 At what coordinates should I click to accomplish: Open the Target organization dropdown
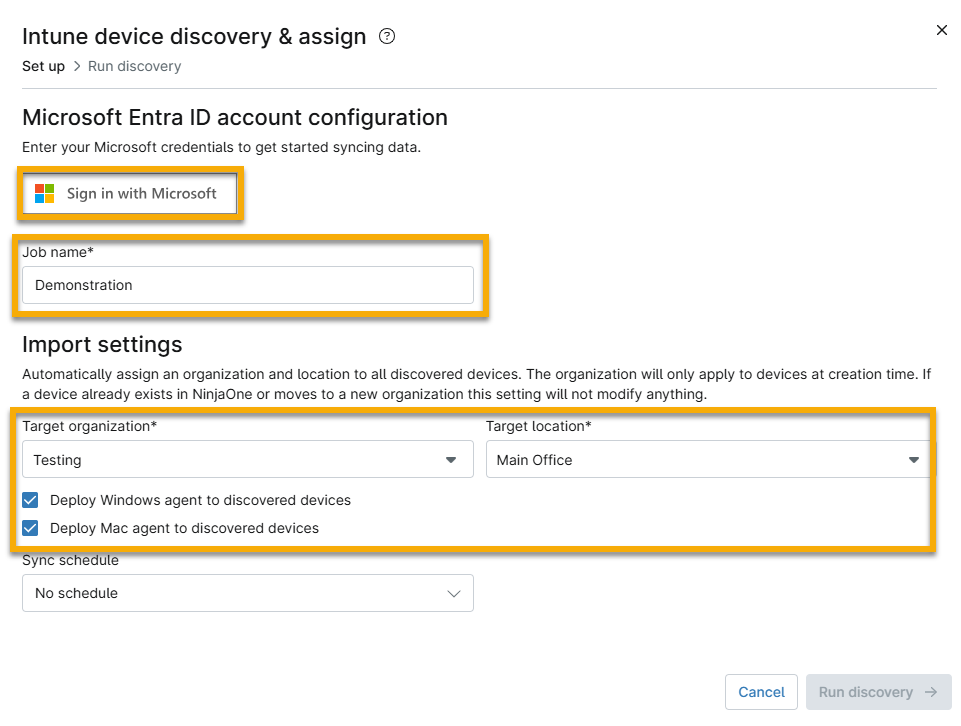pos(248,459)
